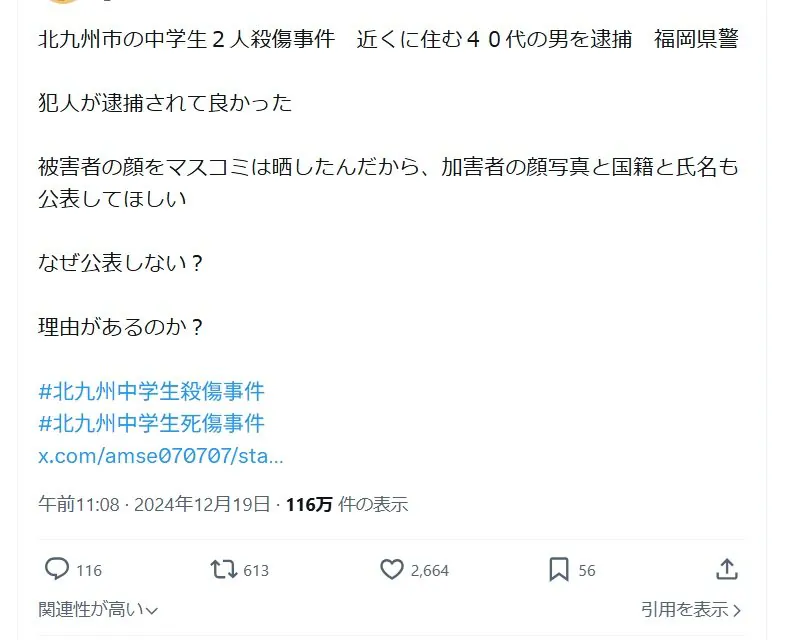Viewport: 798px width, 640px height.
Task: Click the post headline text about 北九州市
Action: (390, 40)
